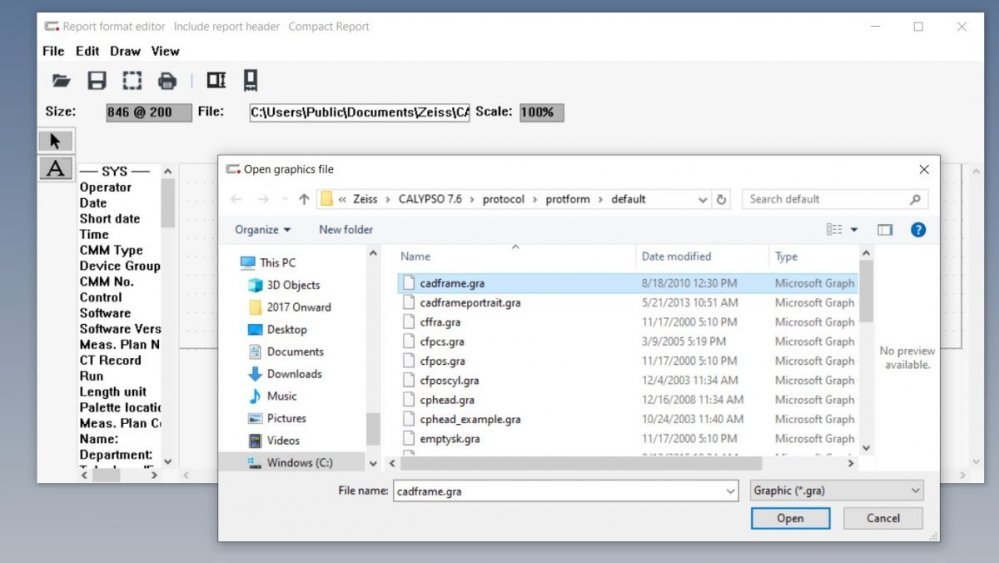Open the Organize dropdown menu

point(262,230)
